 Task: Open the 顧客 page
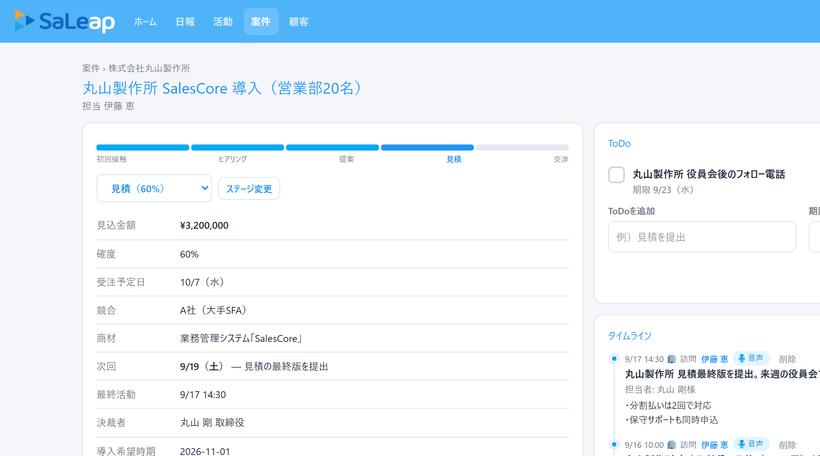(x=299, y=21)
